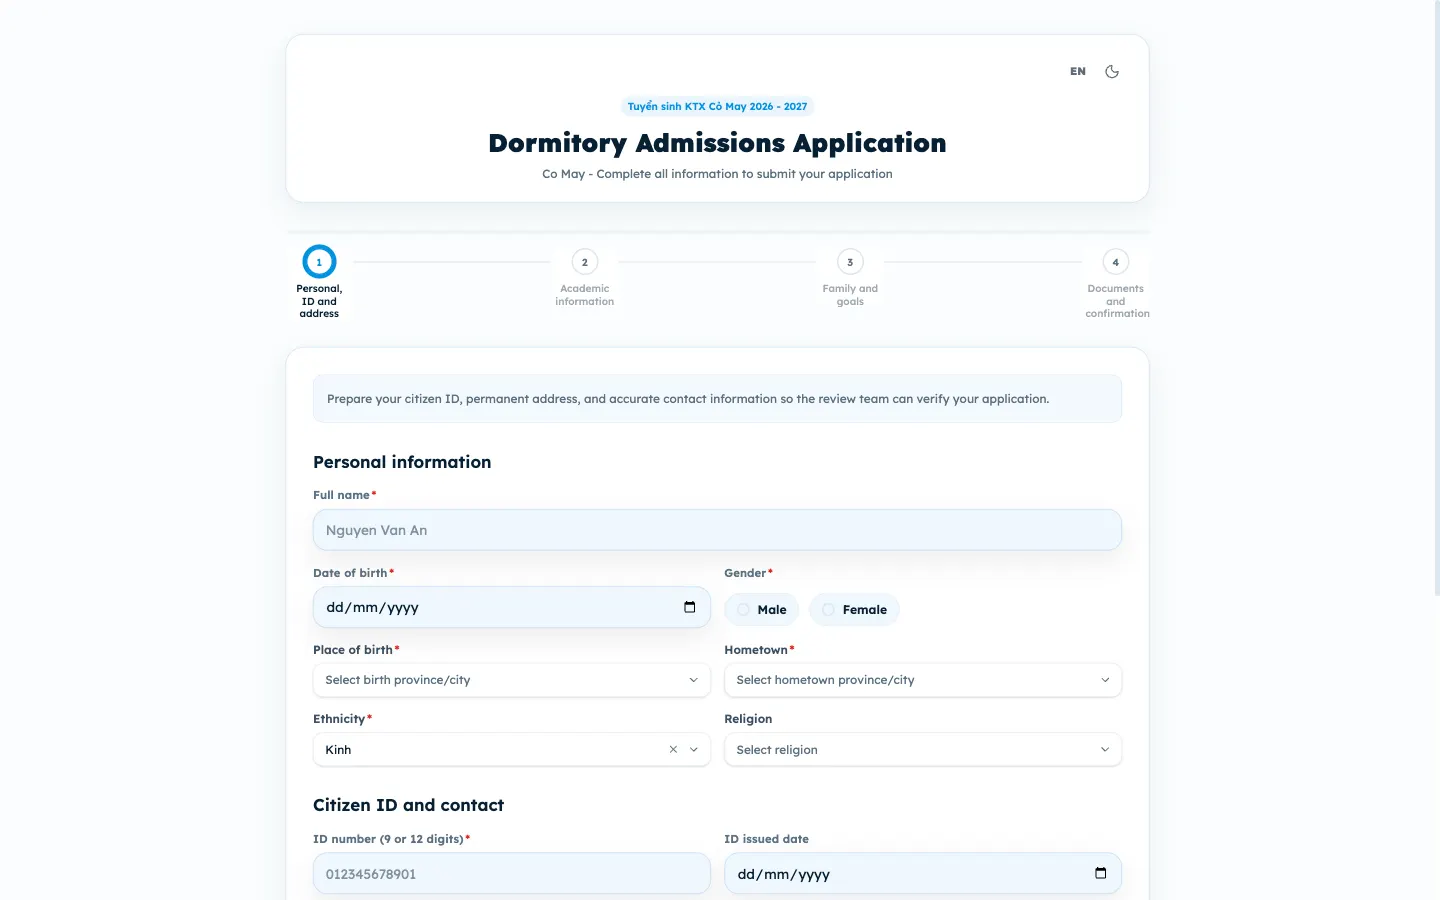Click the Dormitory Admissions Application heading
This screenshot has height=900, width=1440.
717,143
